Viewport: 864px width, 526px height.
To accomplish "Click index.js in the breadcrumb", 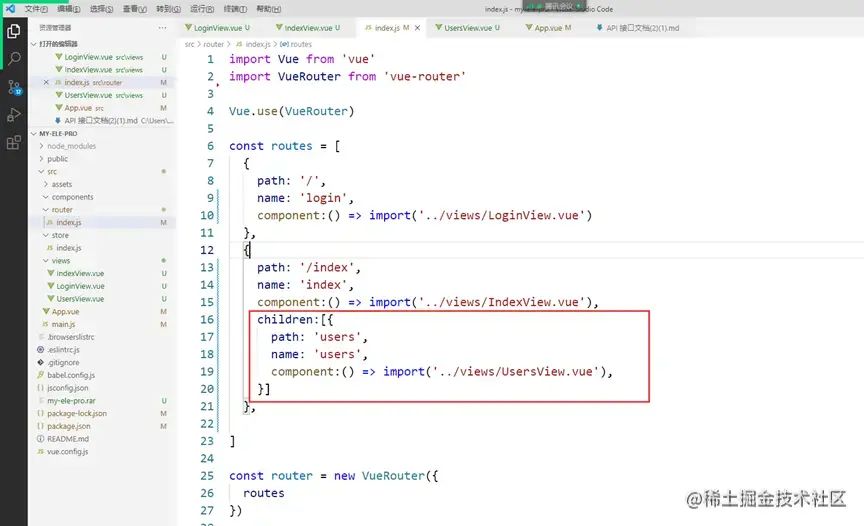I will click(x=258, y=44).
